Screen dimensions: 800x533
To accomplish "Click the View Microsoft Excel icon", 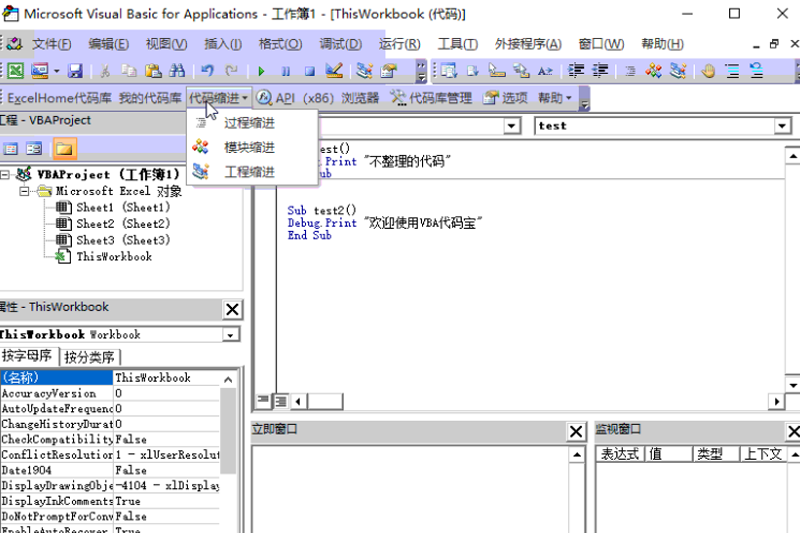I will (15, 70).
